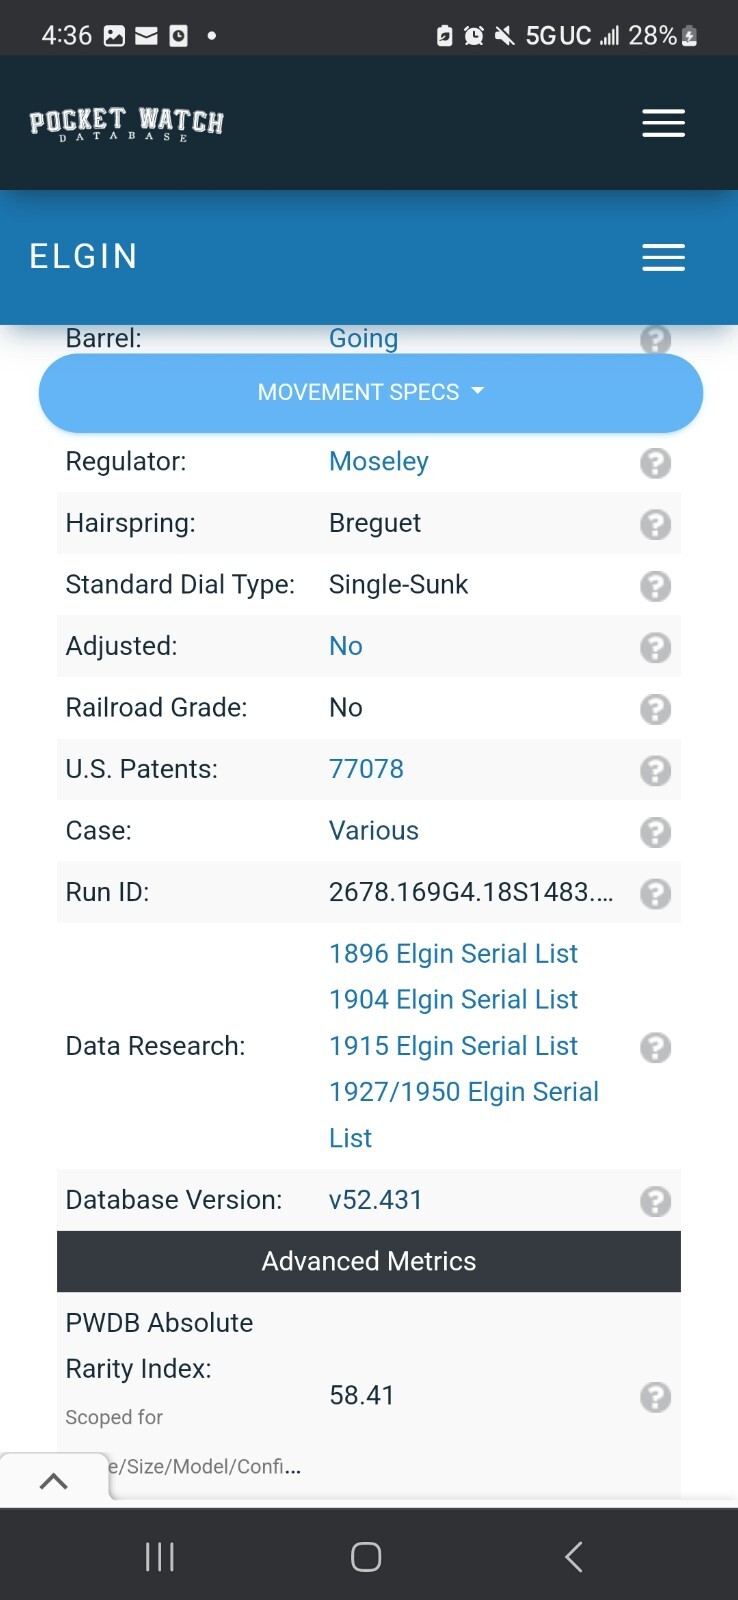738x1600 pixels.
Task: Show help for Railroad Grade
Action: click(655, 709)
